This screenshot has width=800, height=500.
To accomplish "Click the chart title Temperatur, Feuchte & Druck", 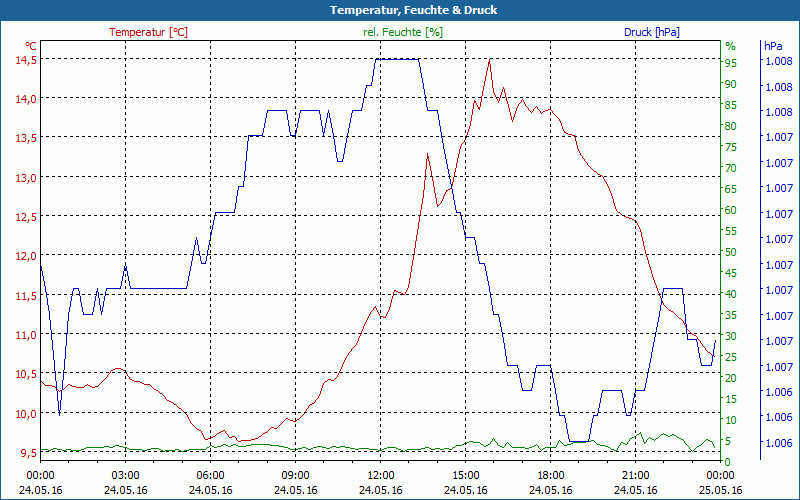I will pyautogui.click(x=400, y=10).
